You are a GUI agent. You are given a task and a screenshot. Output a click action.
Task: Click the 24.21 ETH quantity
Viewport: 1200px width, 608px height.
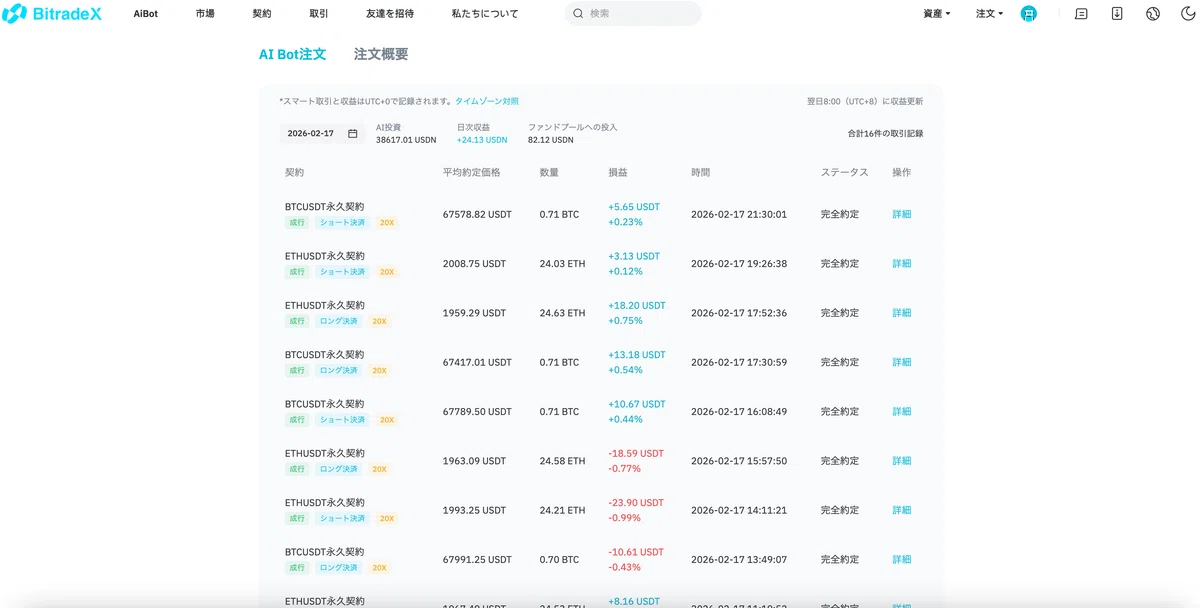(x=562, y=510)
